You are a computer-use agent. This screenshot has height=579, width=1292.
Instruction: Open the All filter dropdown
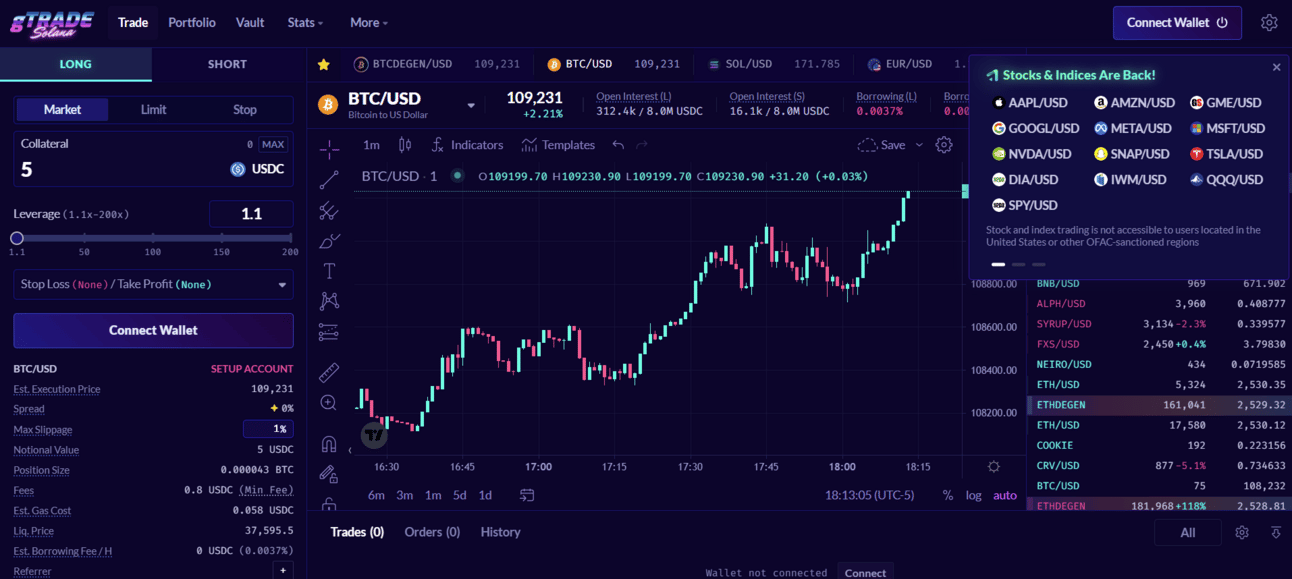pos(1188,533)
